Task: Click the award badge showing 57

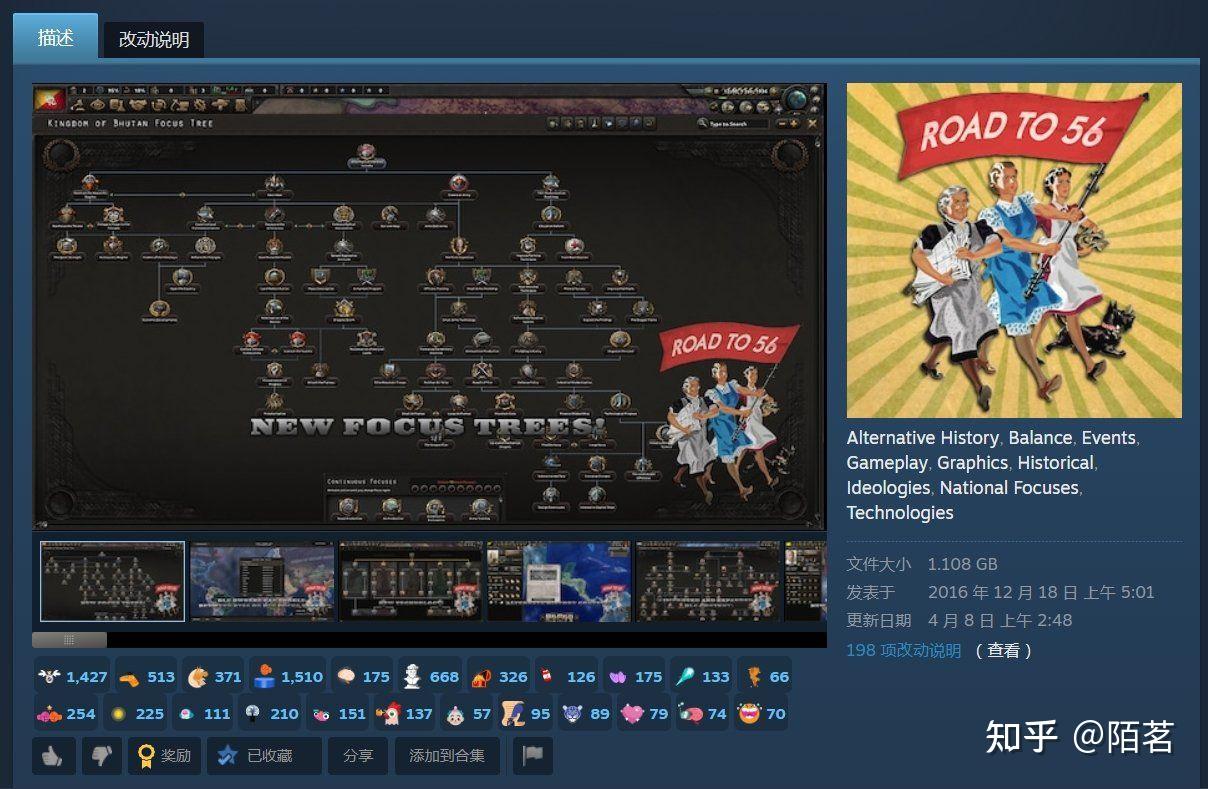Action: (x=468, y=714)
